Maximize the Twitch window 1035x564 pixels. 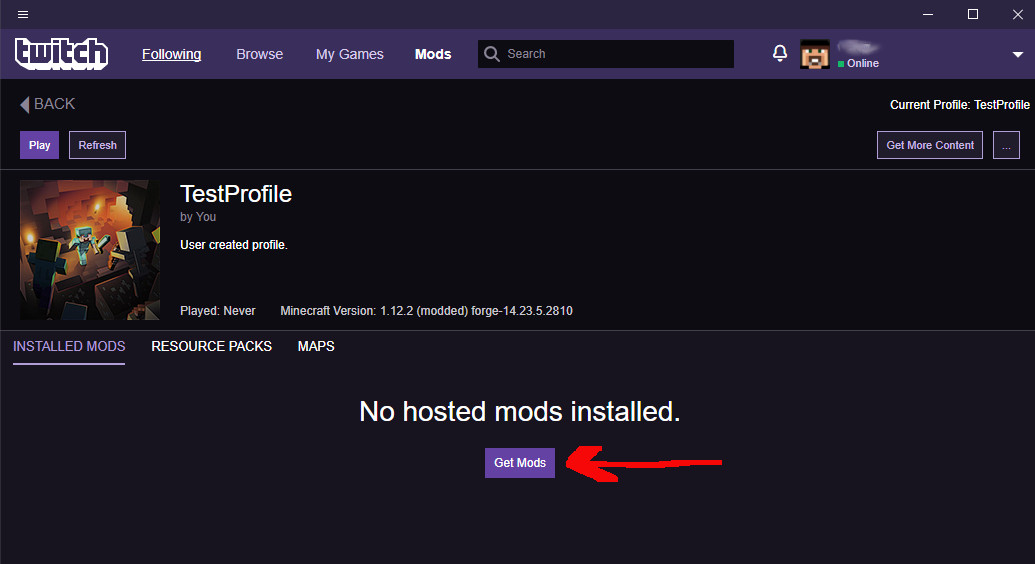[973, 15]
